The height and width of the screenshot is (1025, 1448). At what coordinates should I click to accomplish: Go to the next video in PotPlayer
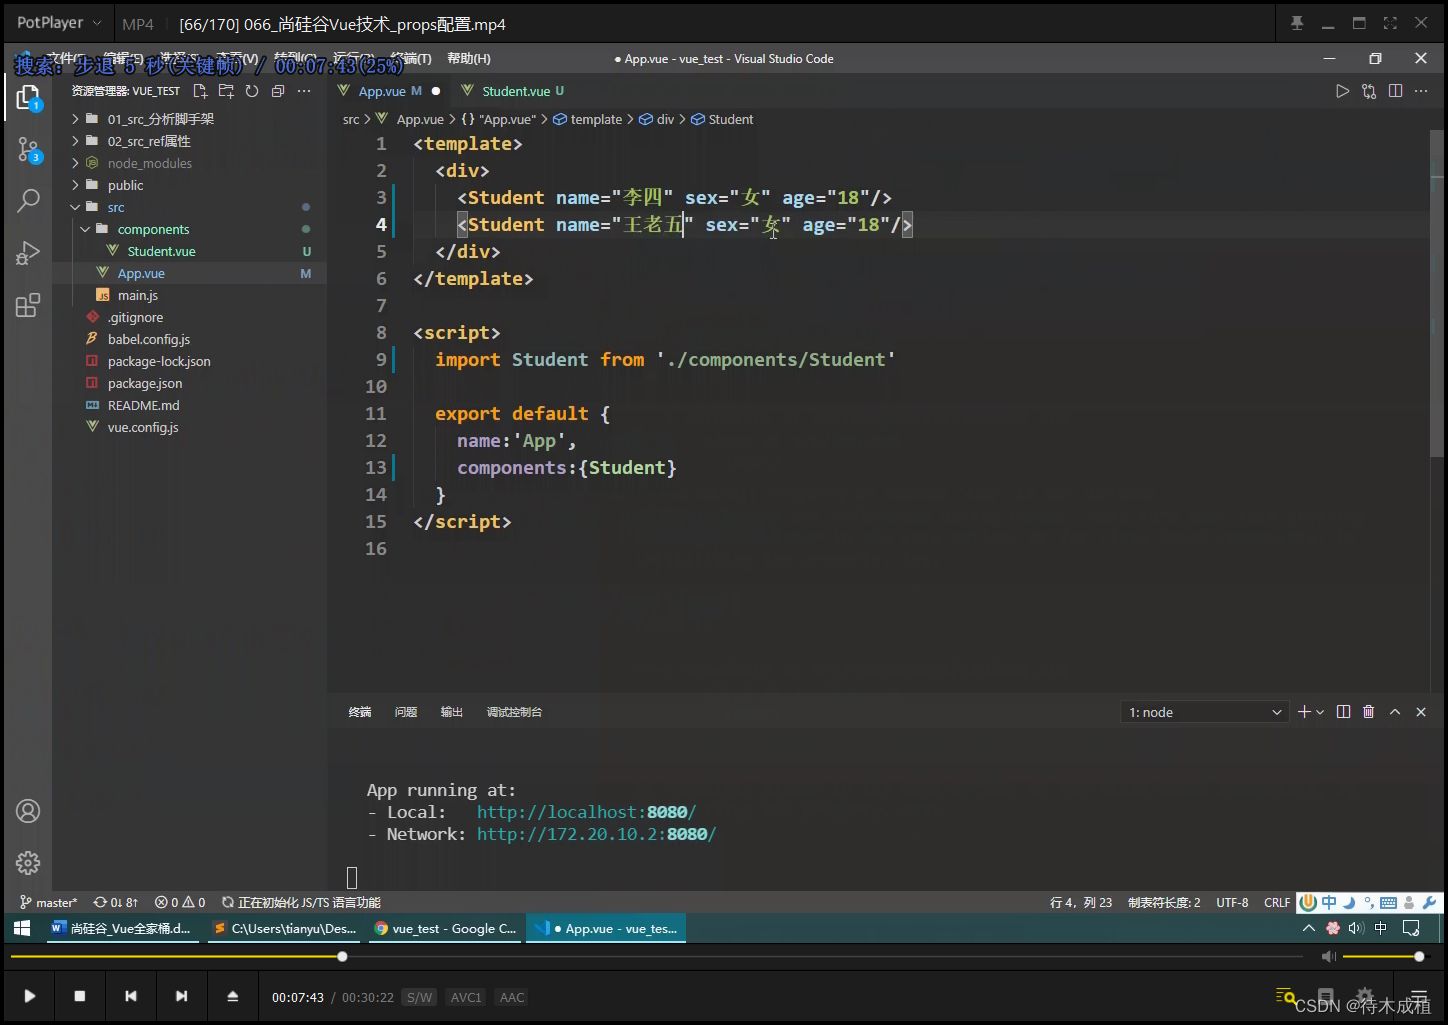coord(181,996)
